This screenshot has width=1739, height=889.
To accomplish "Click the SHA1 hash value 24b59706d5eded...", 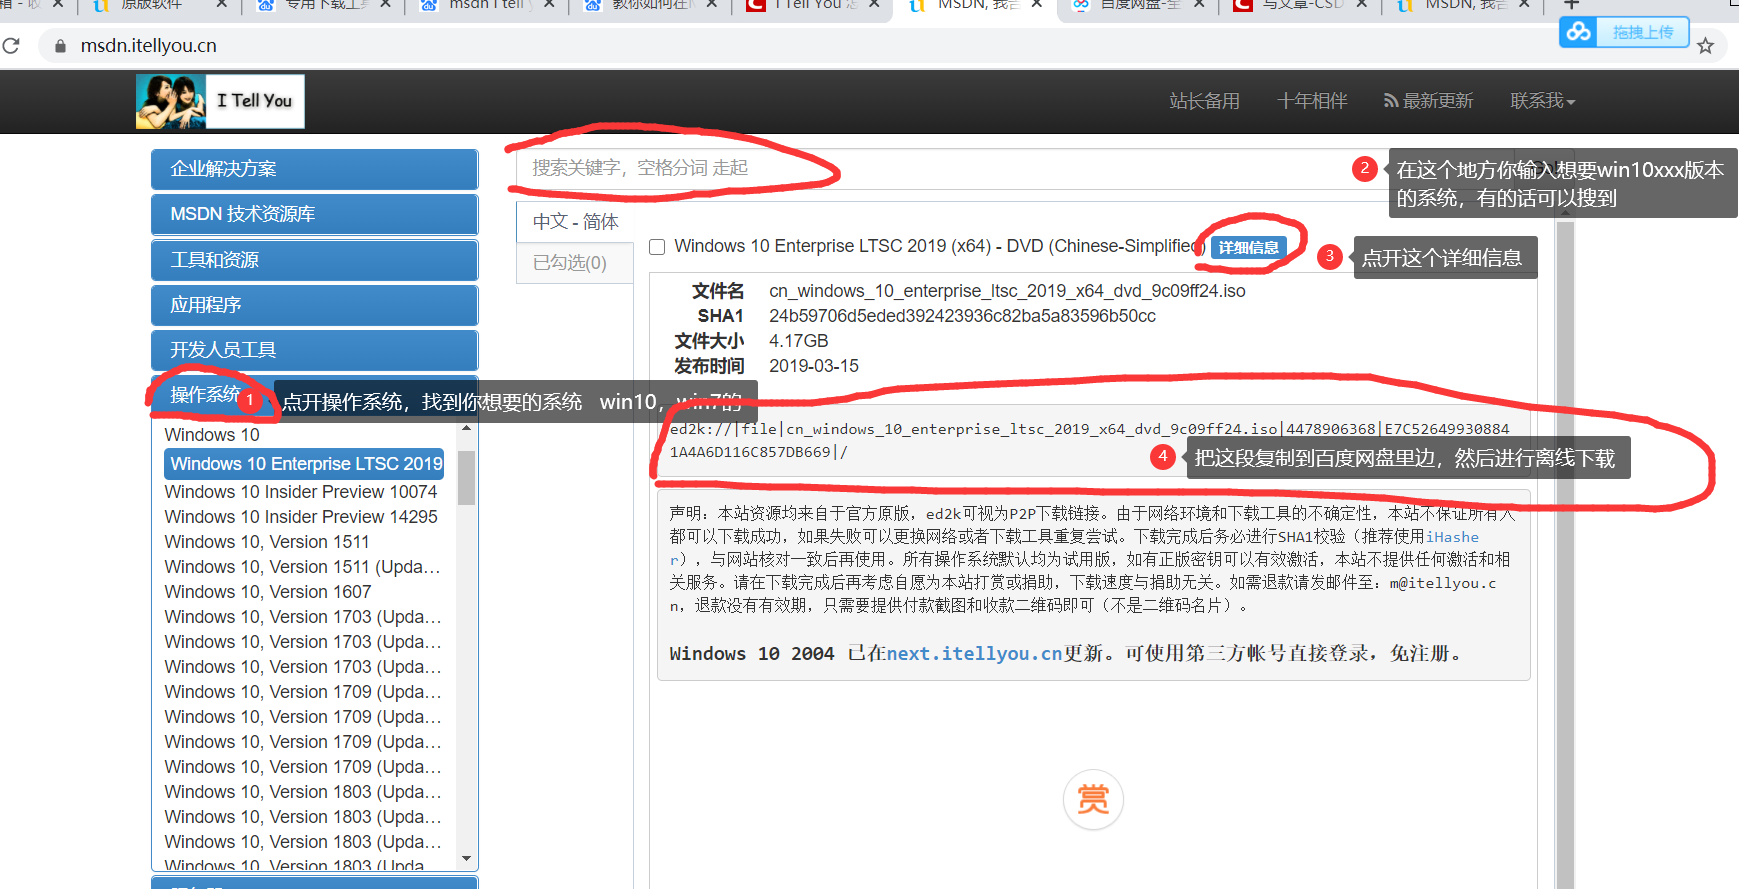I will [x=962, y=316].
